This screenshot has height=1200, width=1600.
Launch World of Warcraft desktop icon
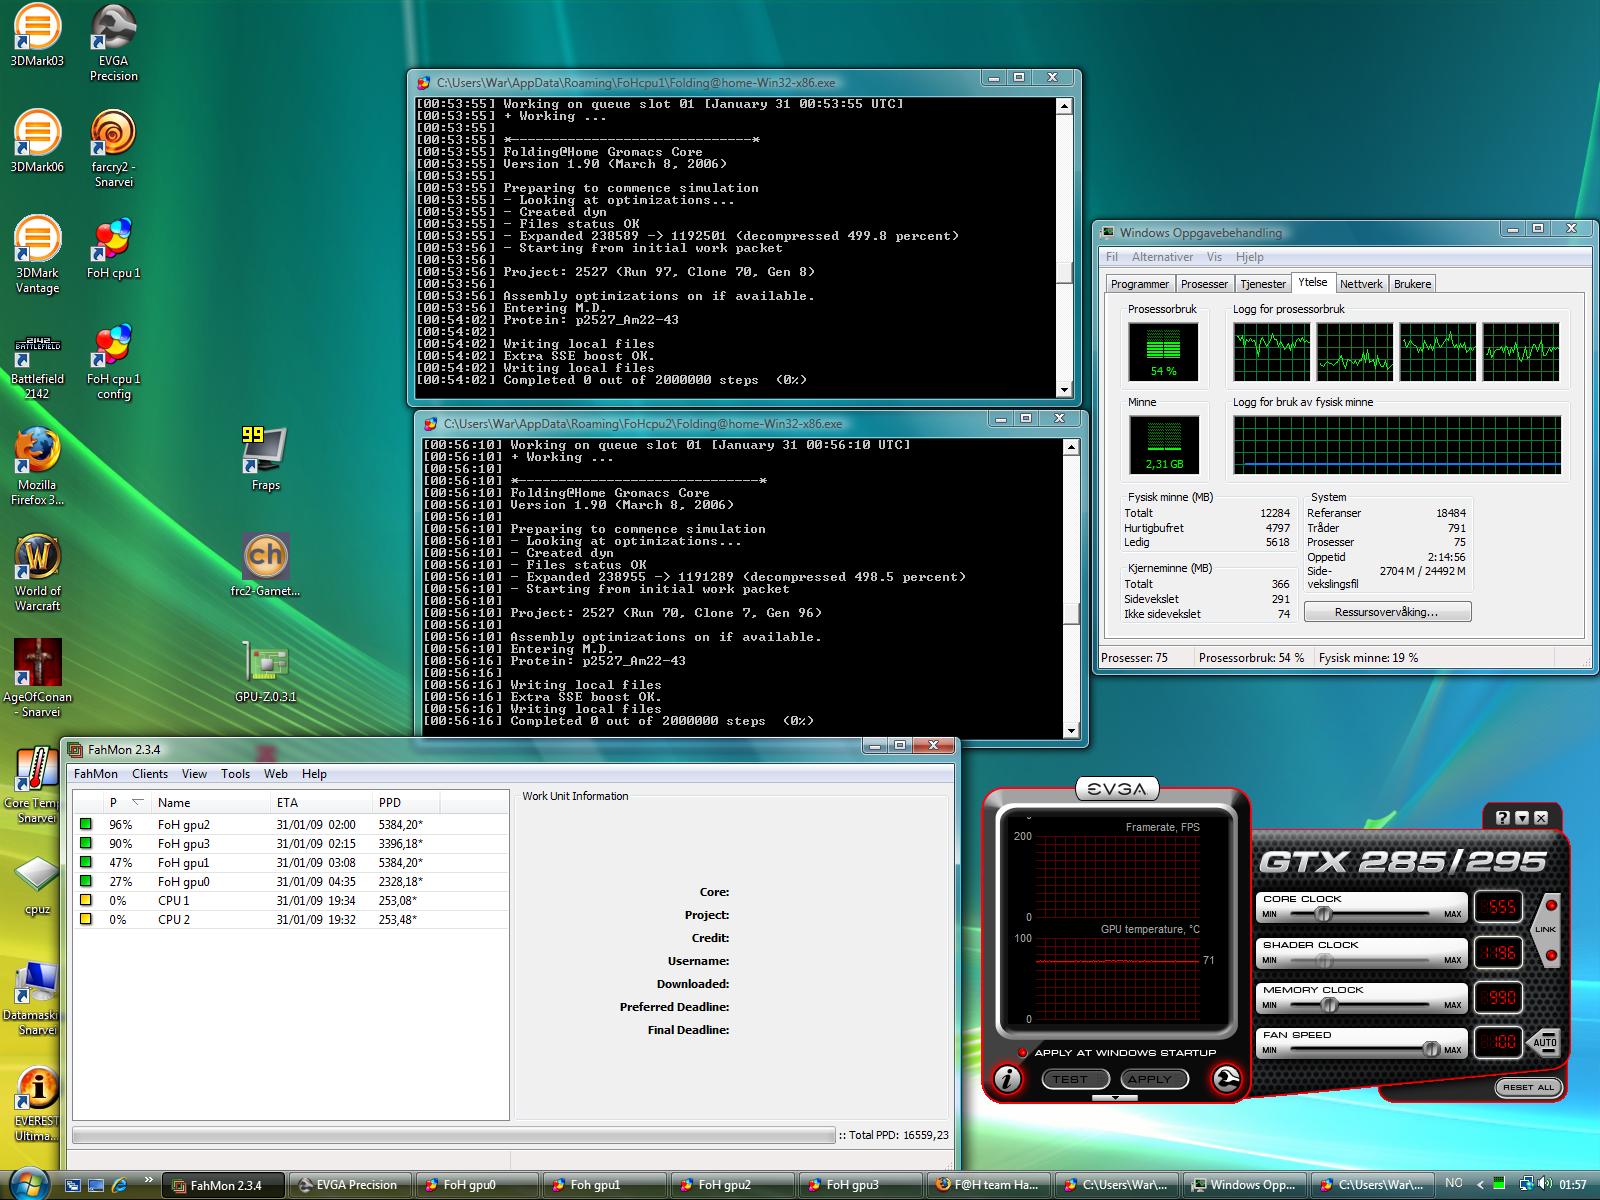37,573
